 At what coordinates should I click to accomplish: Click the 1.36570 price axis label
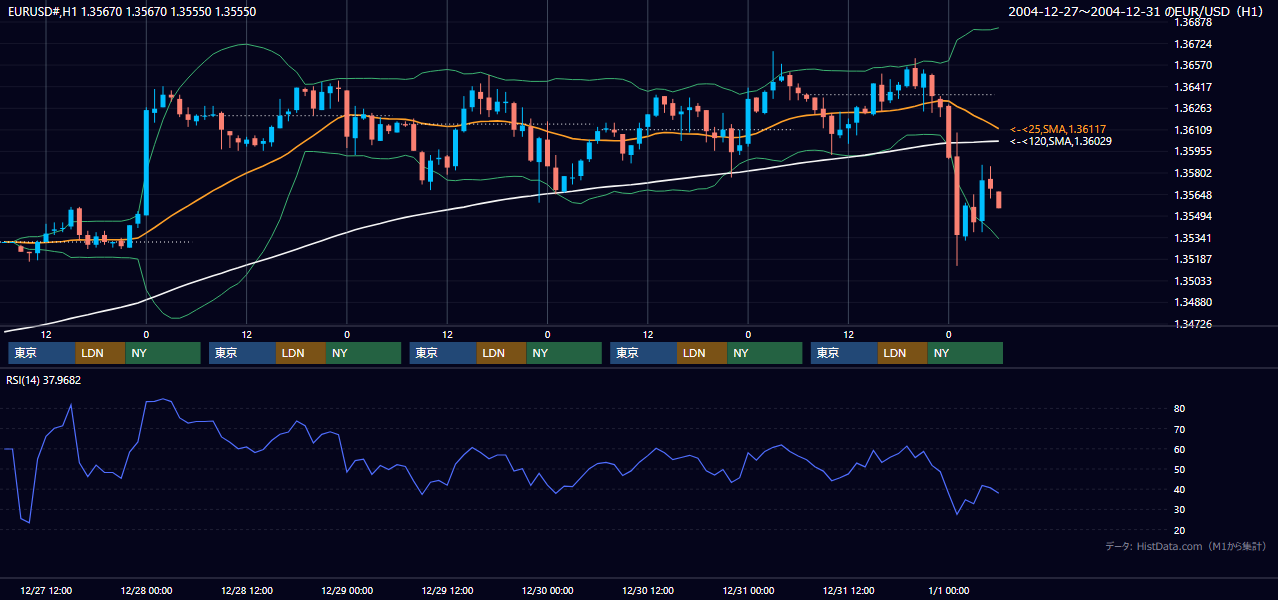1195,65
